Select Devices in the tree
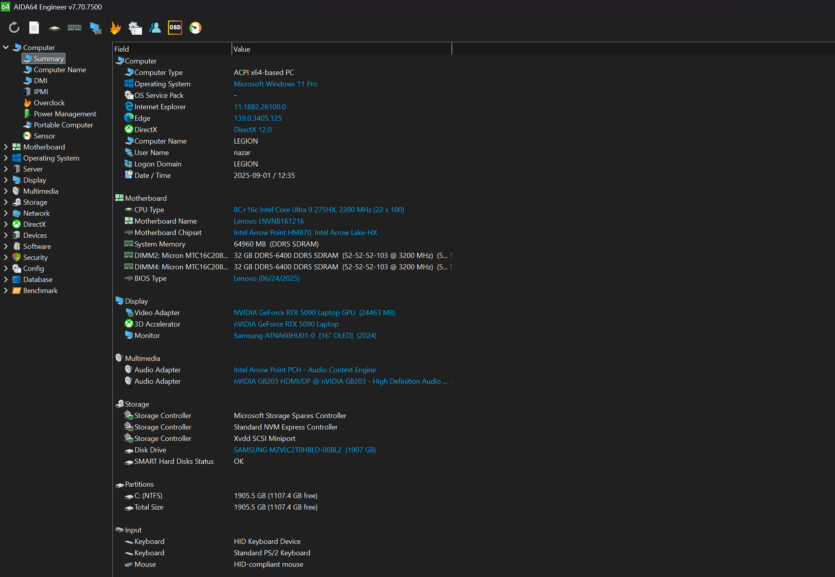The width and height of the screenshot is (835, 577). pos(35,235)
